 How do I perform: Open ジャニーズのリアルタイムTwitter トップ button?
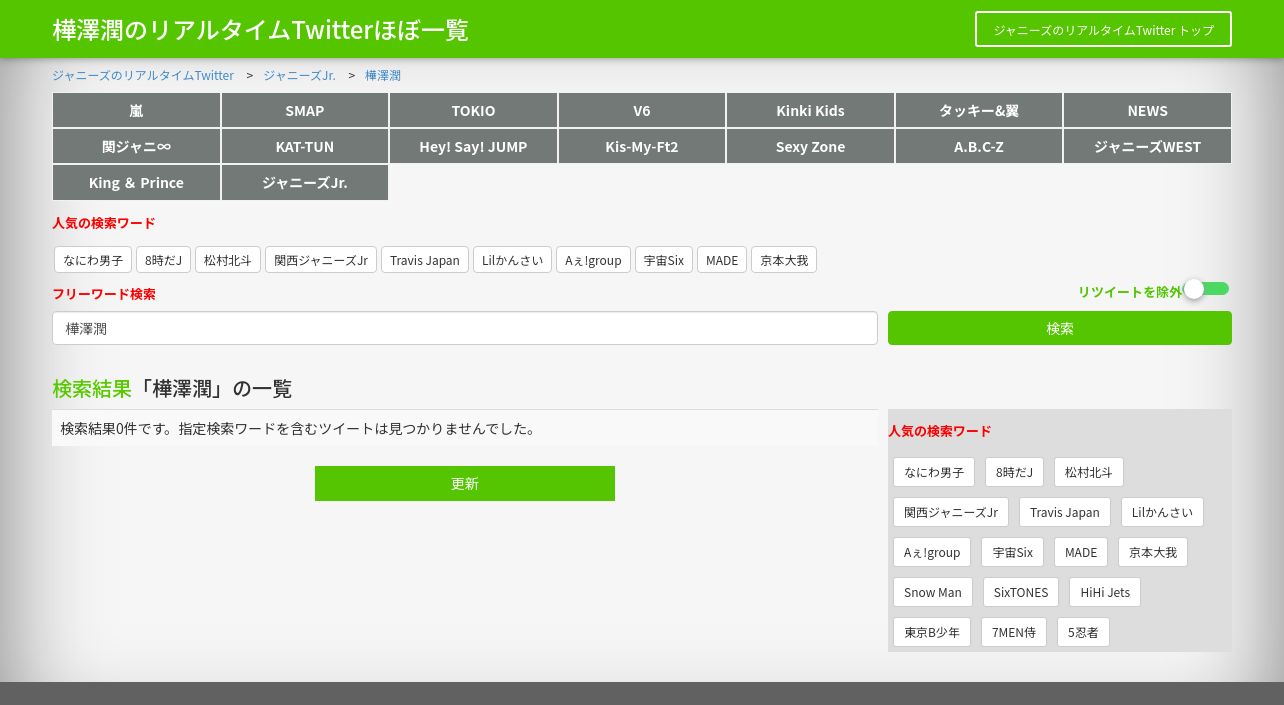point(1103,29)
